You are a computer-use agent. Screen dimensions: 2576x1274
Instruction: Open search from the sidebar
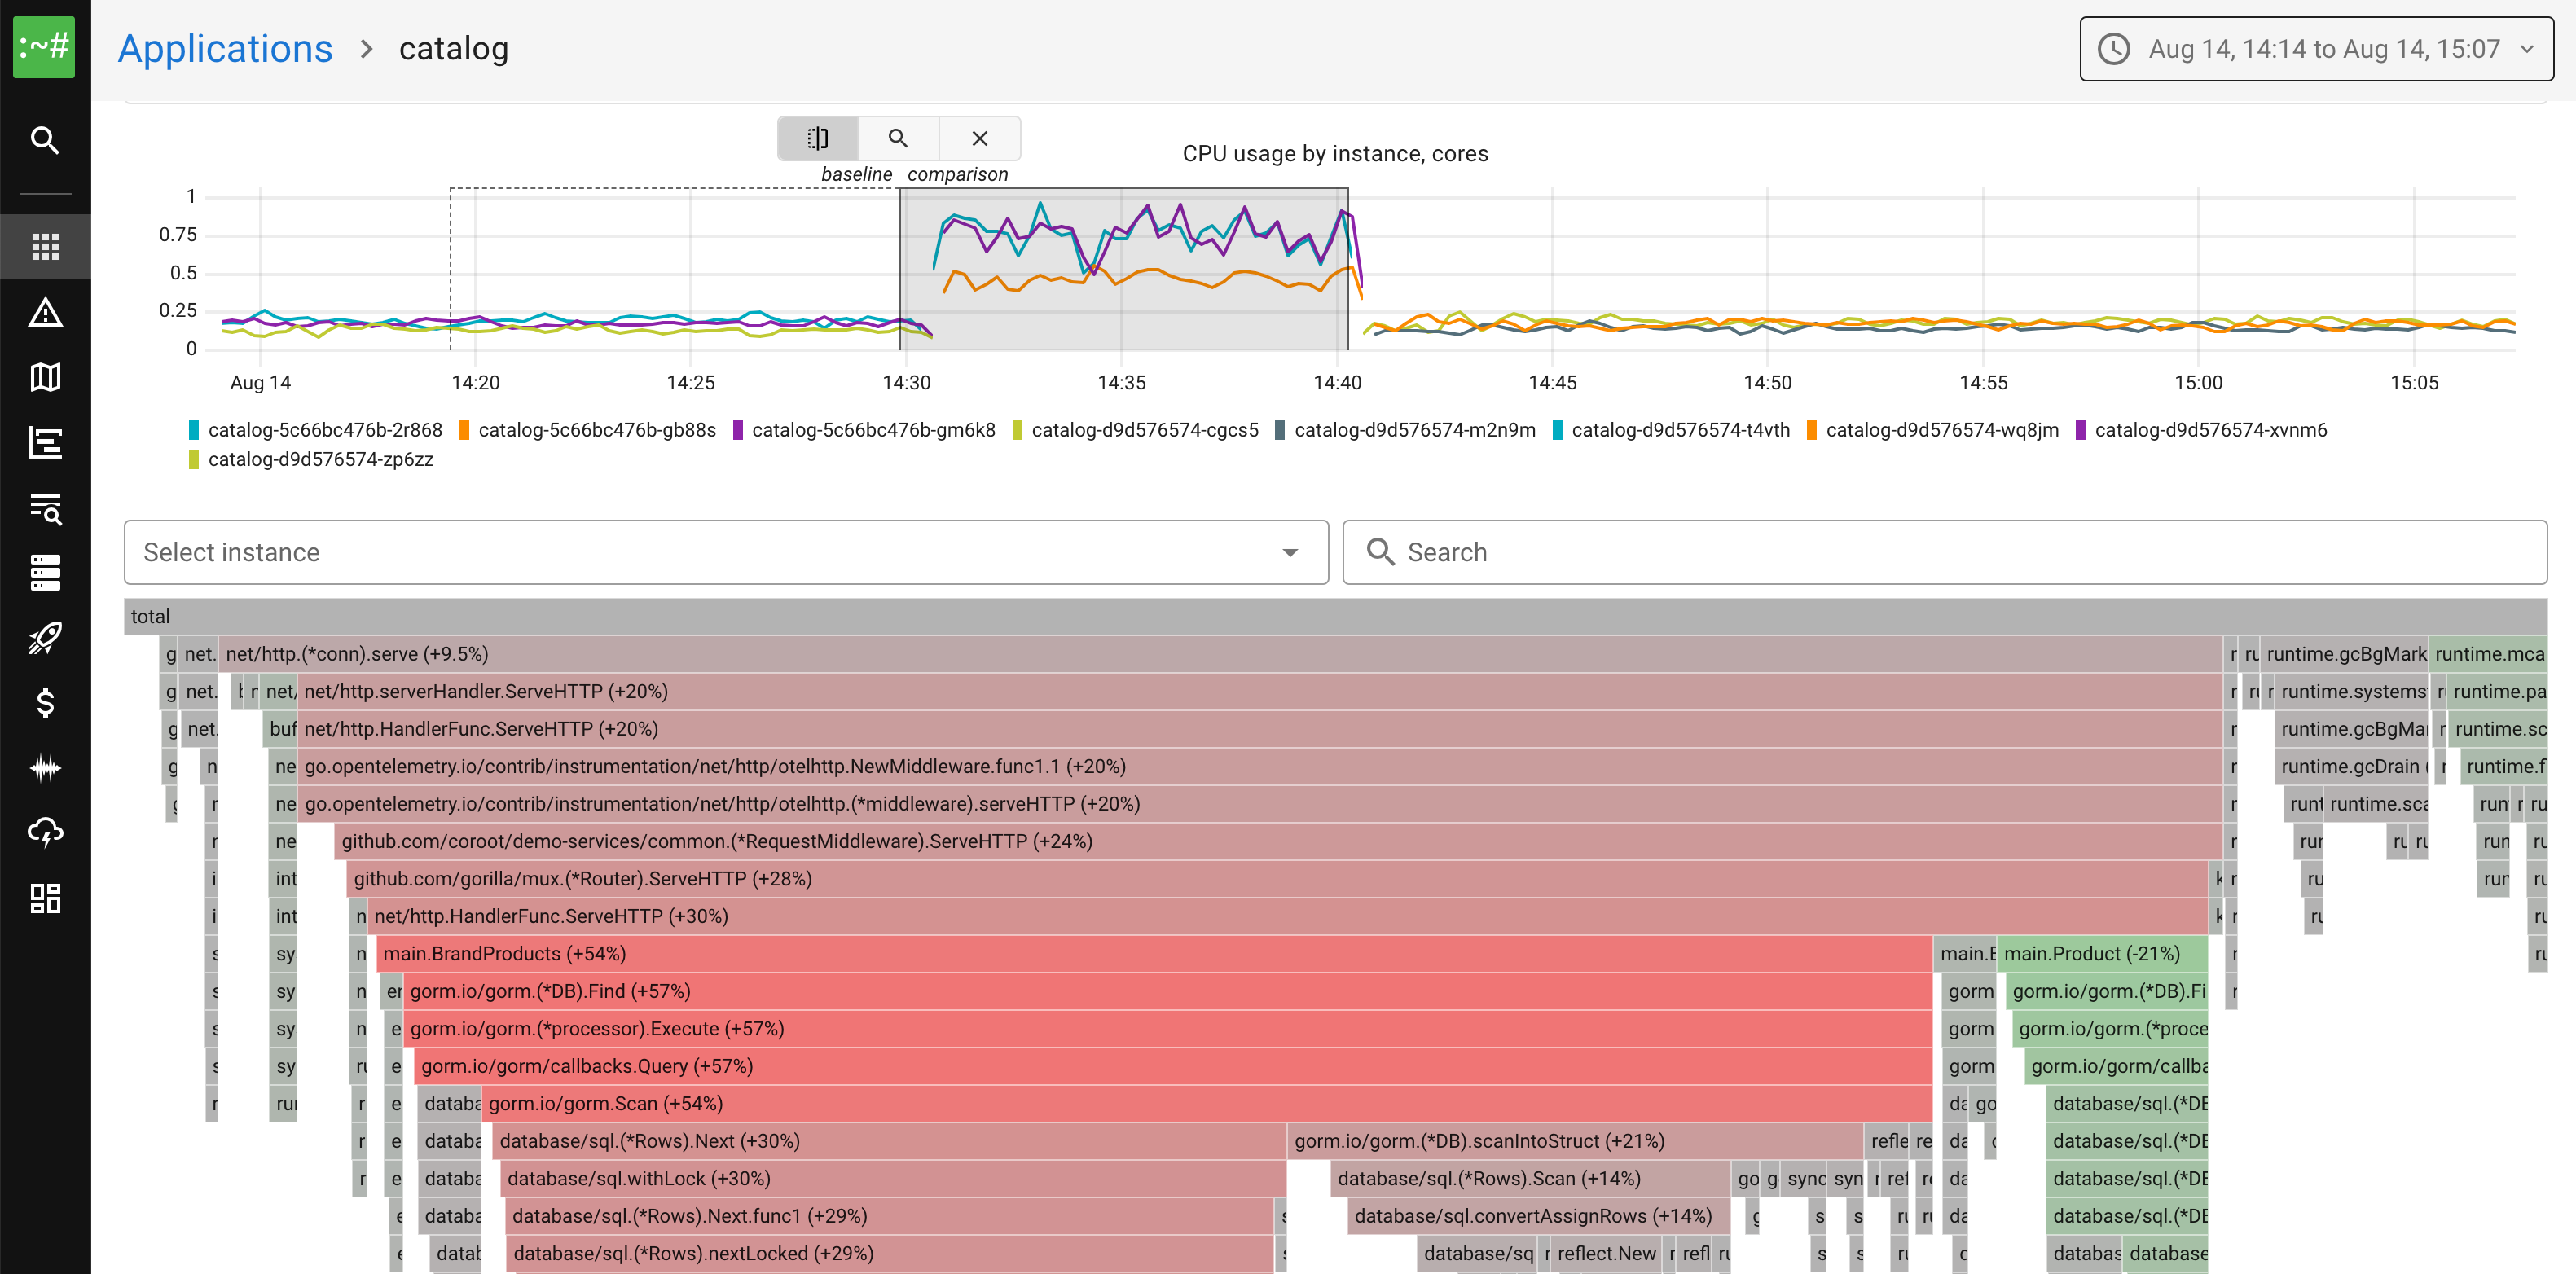pos(45,140)
